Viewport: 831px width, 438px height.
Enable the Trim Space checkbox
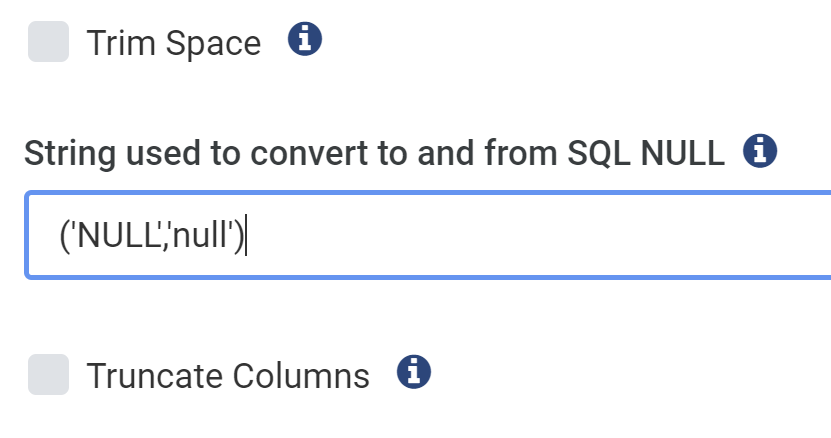48,41
